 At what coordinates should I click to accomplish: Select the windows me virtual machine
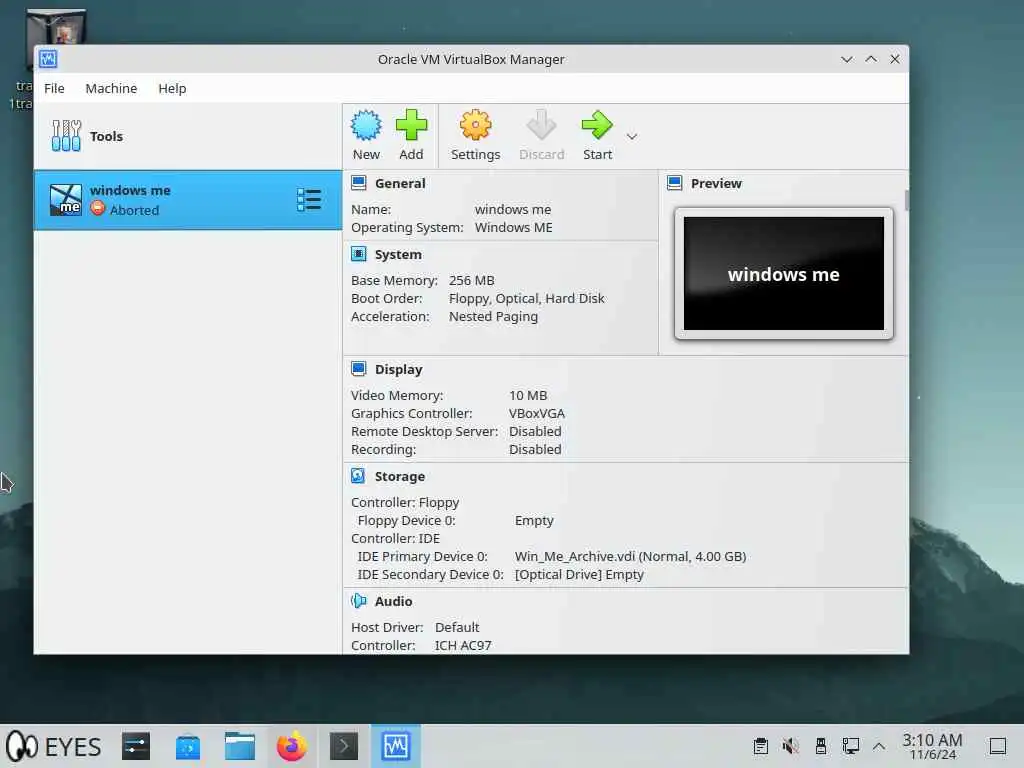188,200
